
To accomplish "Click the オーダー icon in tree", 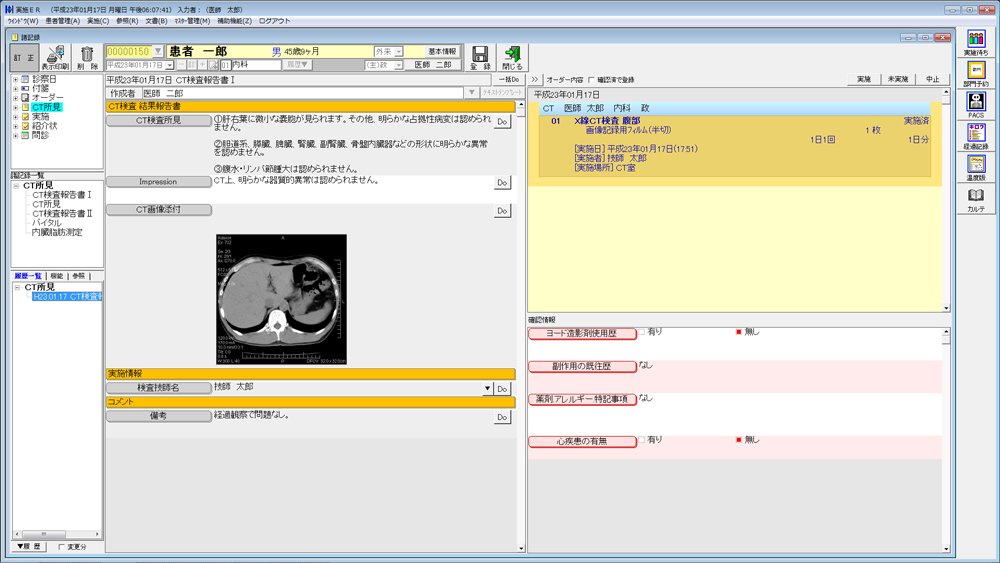I will (x=25, y=98).
